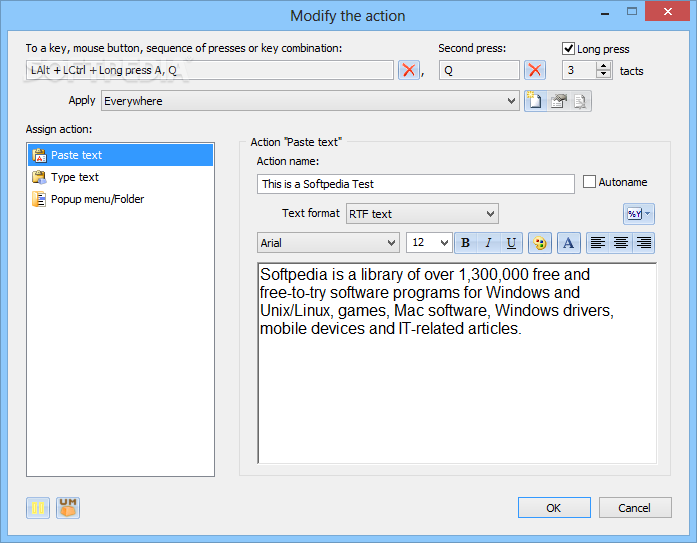Toggle Underline formatting
Viewport: 697px width, 543px height.
[x=511, y=243]
